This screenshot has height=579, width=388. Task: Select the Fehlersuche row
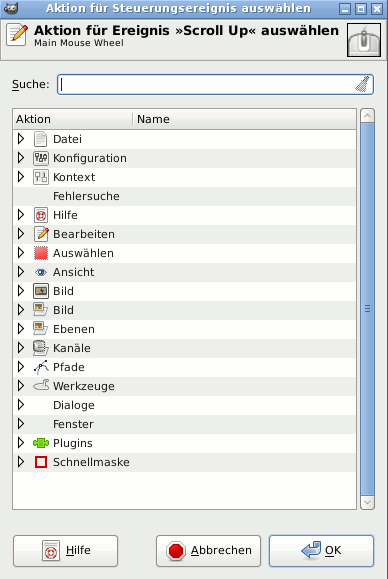tap(185, 196)
